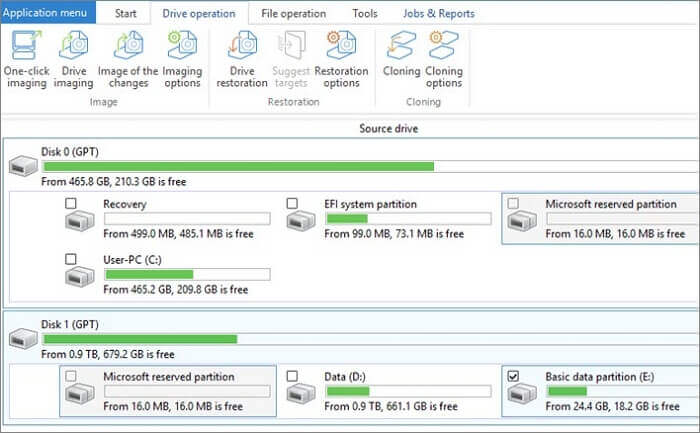Select the Disk 1 (GPT) drive icon
The image size is (700, 433).
click(x=22, y=338)
